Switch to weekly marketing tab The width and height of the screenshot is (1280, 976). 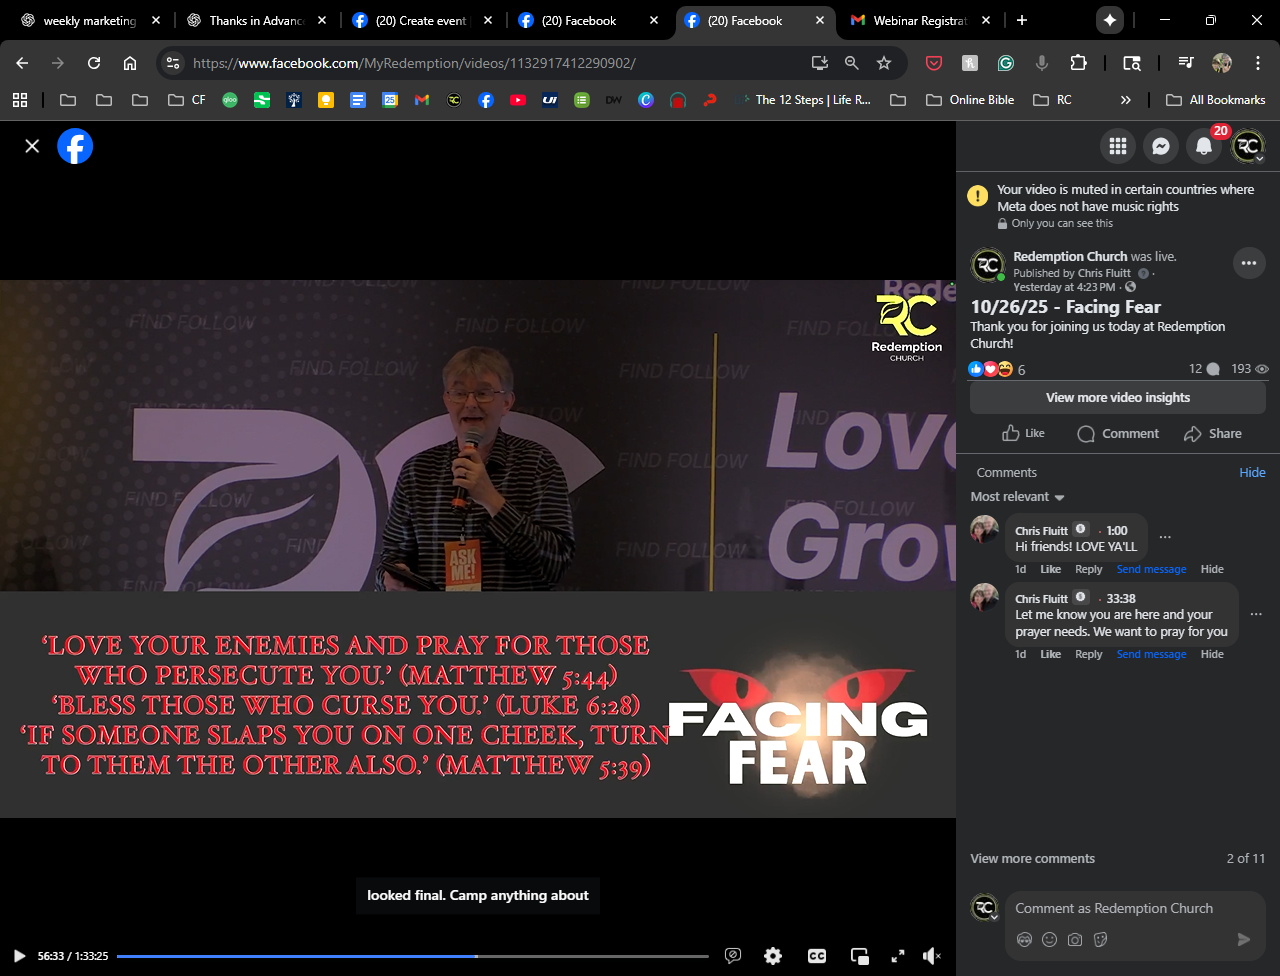point(88,20)
